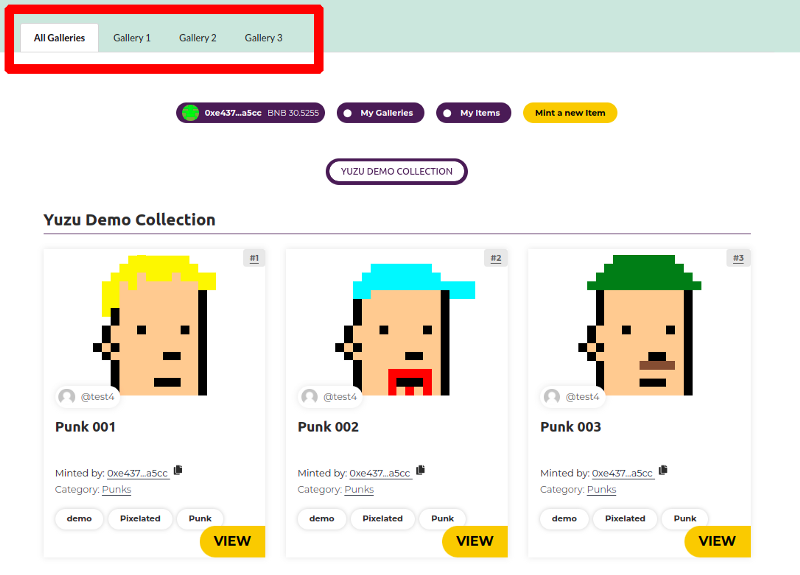Viewport: 800px width, 575px height.
Task: Click the Pixelated tag on Punk 001
Action: coord(140,518)
